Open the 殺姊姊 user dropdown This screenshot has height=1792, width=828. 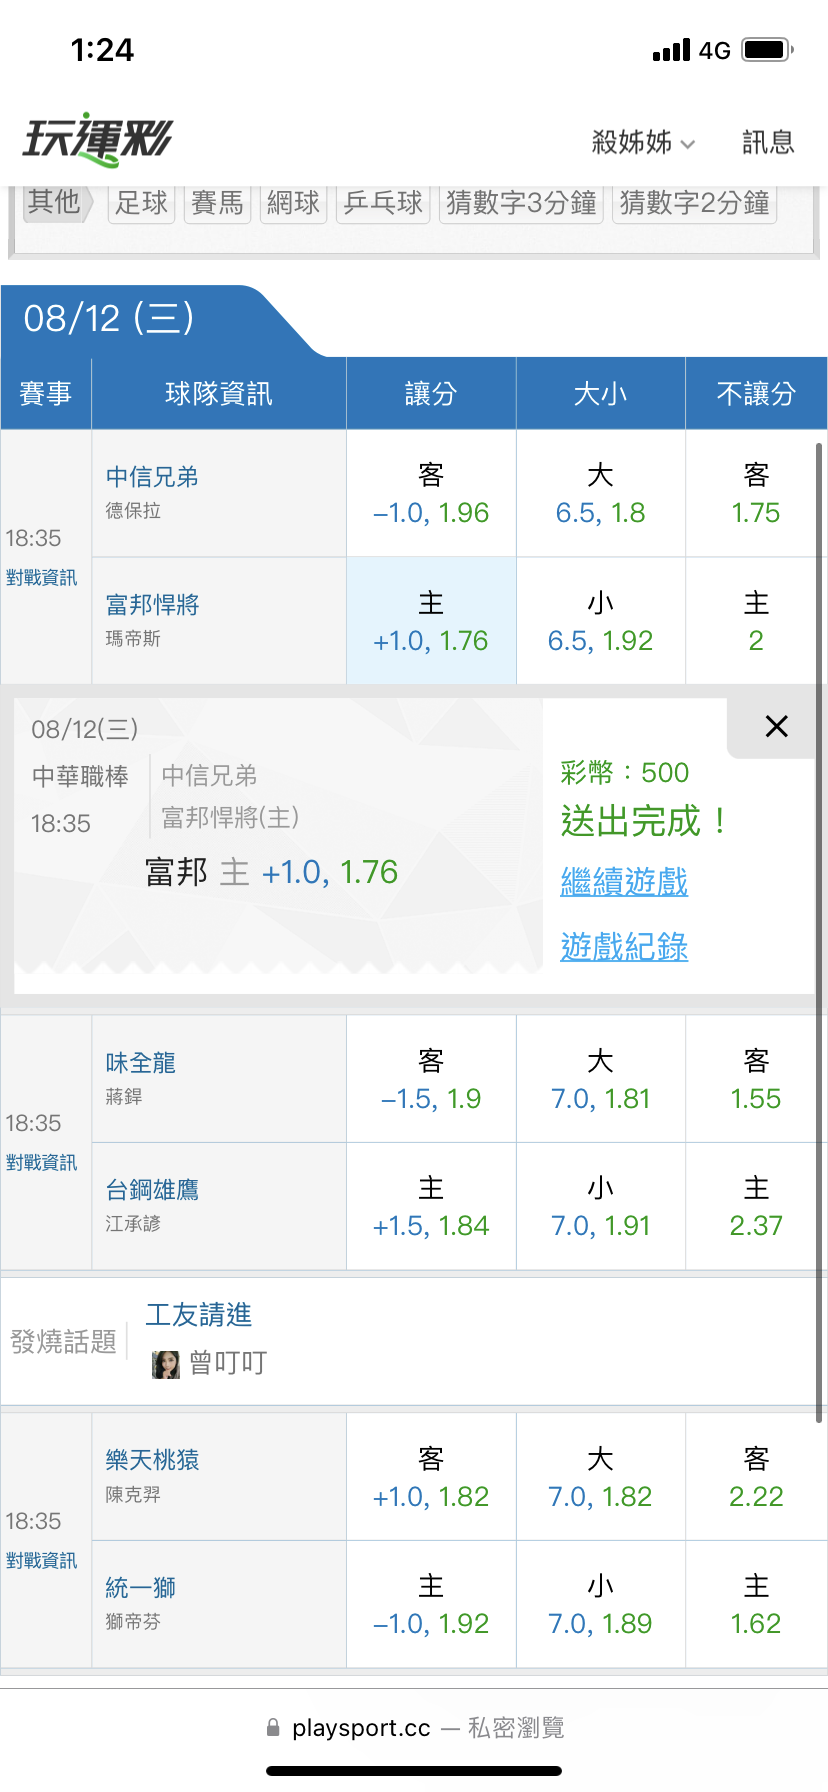(x=643, y=143)
